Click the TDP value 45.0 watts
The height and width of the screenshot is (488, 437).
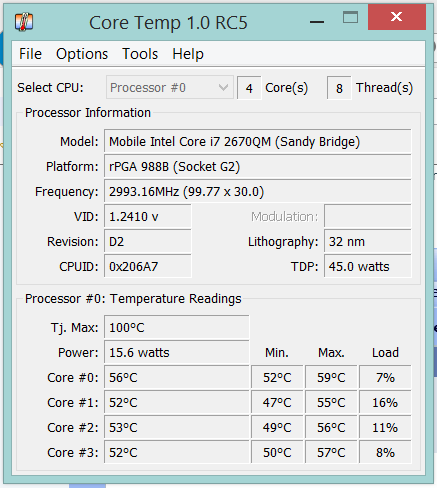pyautogui.click(x=368, y=267)
